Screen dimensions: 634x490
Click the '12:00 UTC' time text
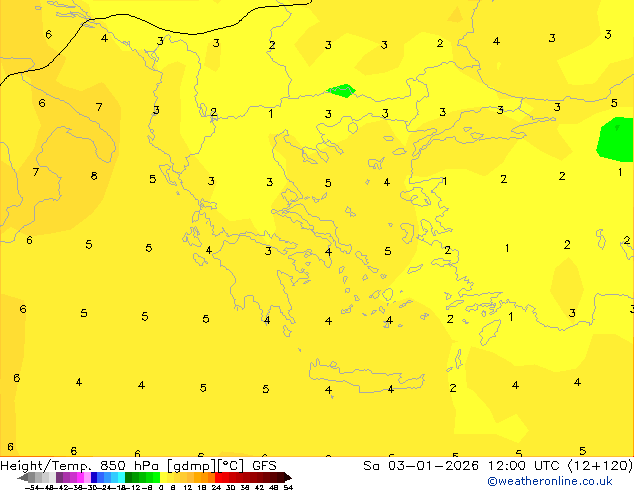[525, 466]
